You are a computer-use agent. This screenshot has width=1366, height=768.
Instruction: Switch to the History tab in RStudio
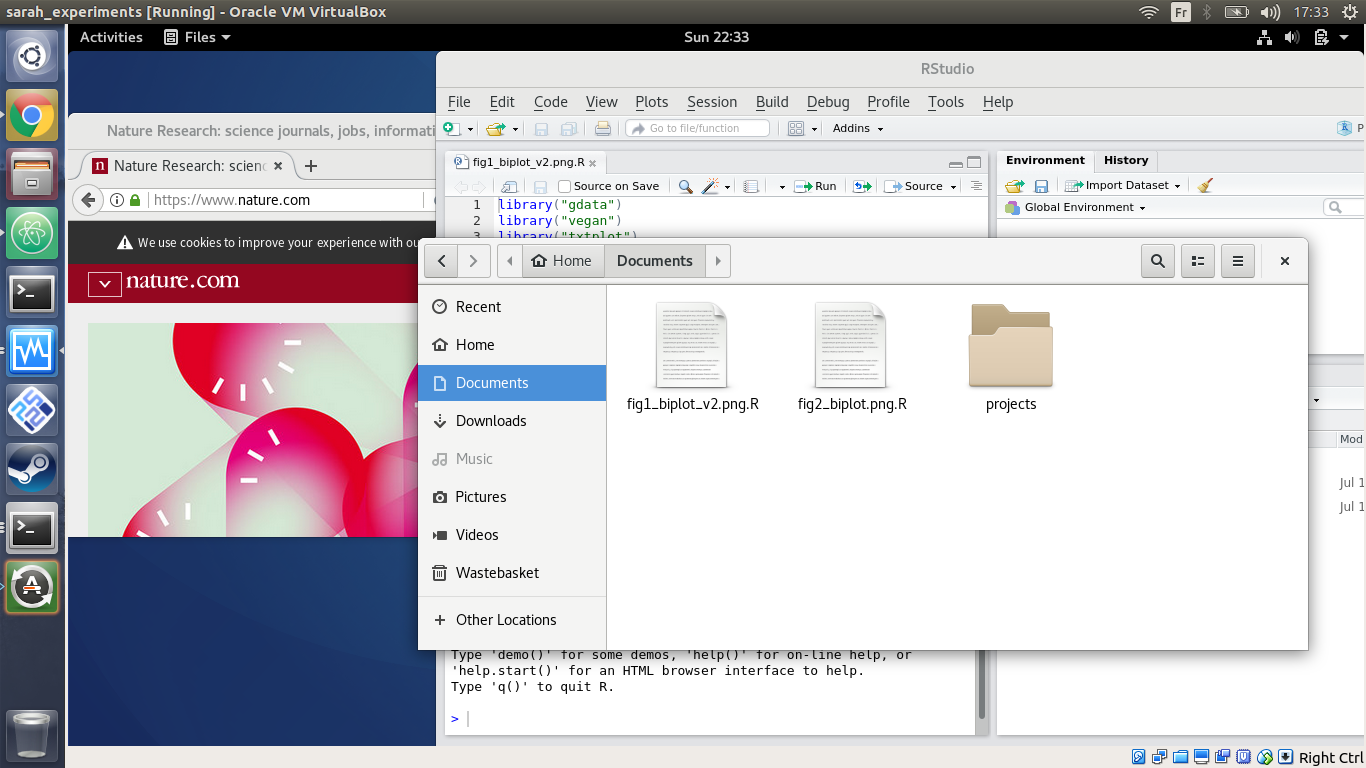coord(1126,160)
